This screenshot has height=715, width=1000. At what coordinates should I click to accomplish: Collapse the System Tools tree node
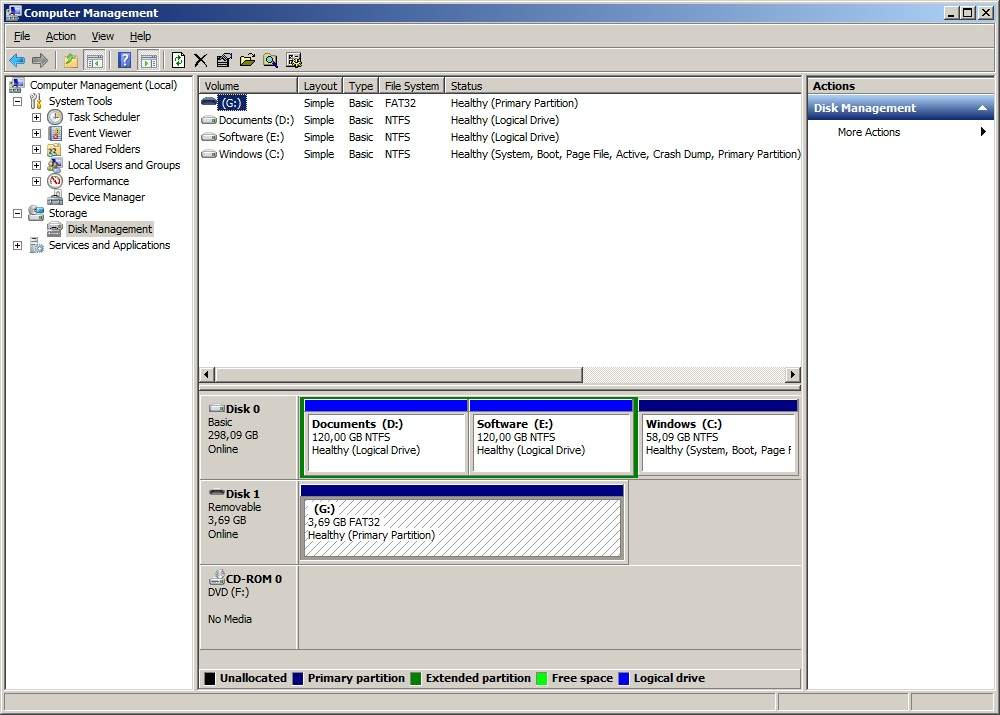(x=17, y=101)
